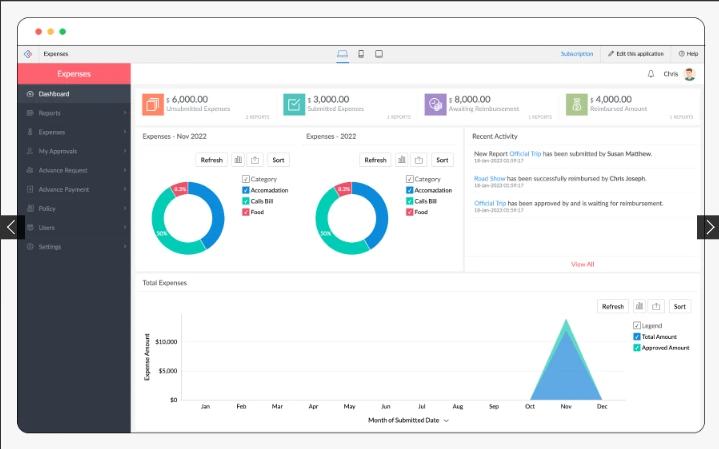Open chart type icon in Expenses Nov 2022
Screen dimensions: 719x449
(238, 160)
